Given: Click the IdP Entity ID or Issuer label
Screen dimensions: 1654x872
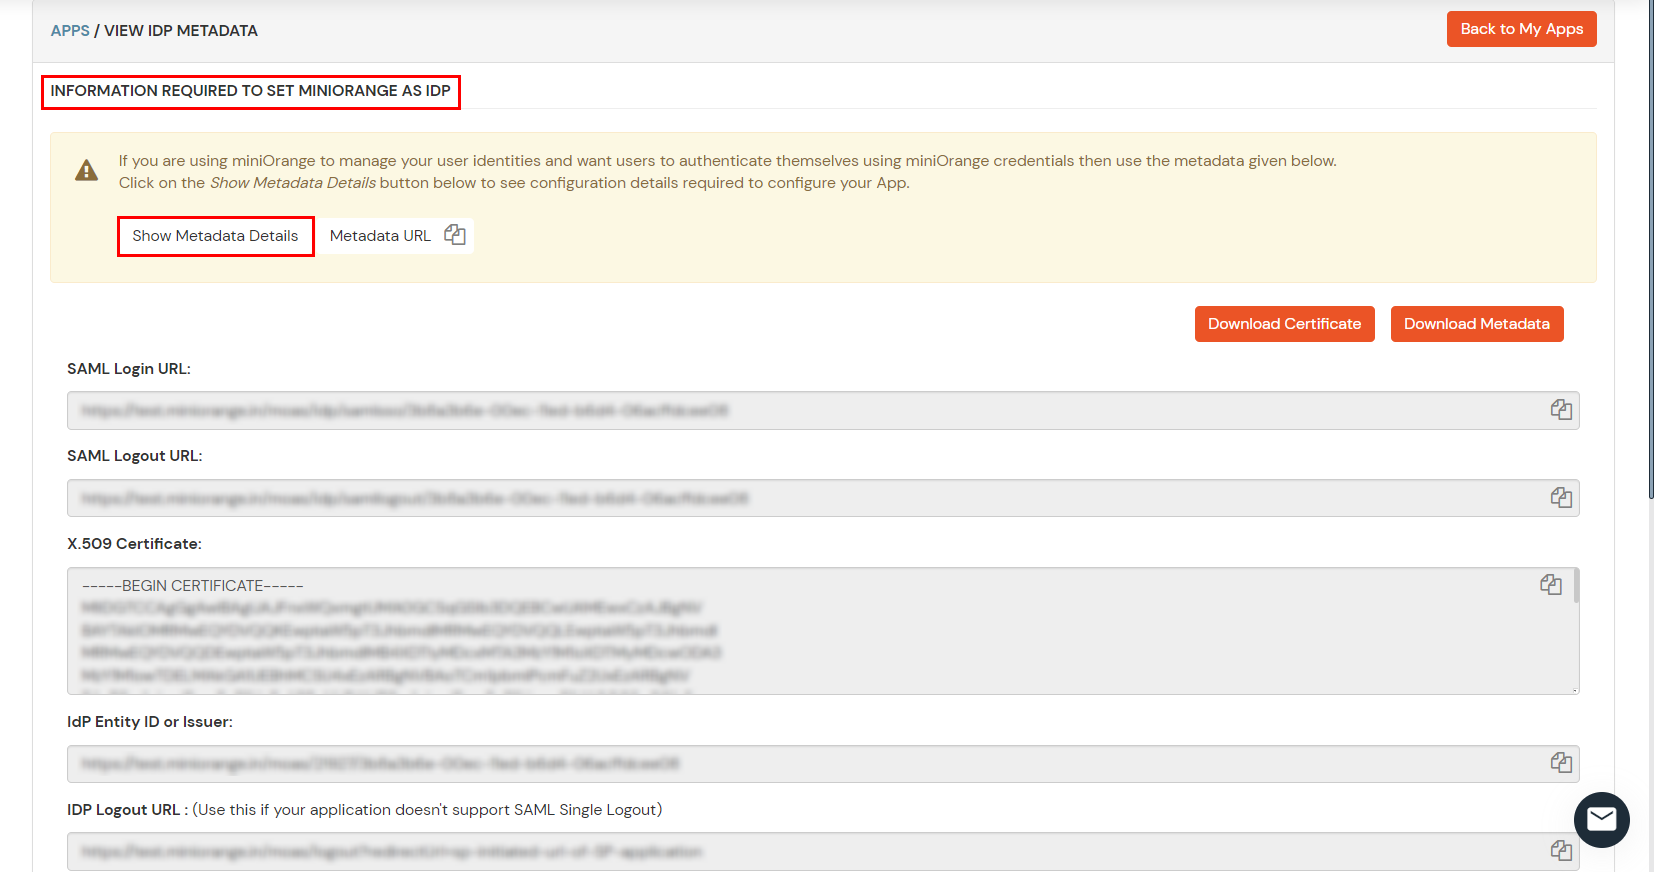Looking at the screenshot, I should 150,722.
